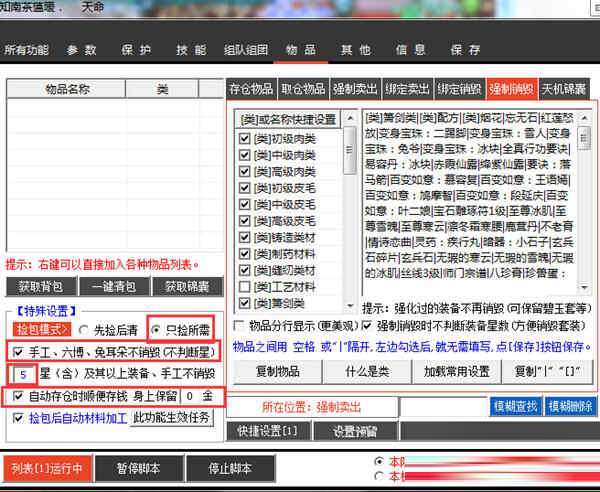Click the [类]或名称快捷设置 header button
The image size is (600, 492).
(x=288, y=119)
